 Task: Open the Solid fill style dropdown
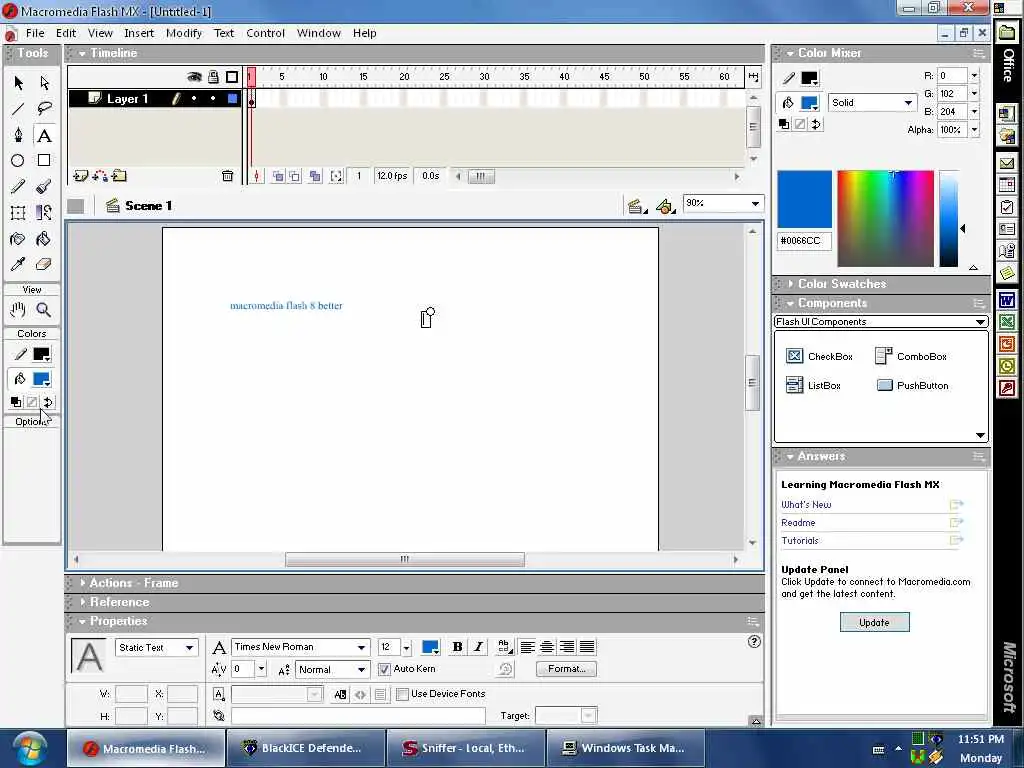click(x=871, y=103)
